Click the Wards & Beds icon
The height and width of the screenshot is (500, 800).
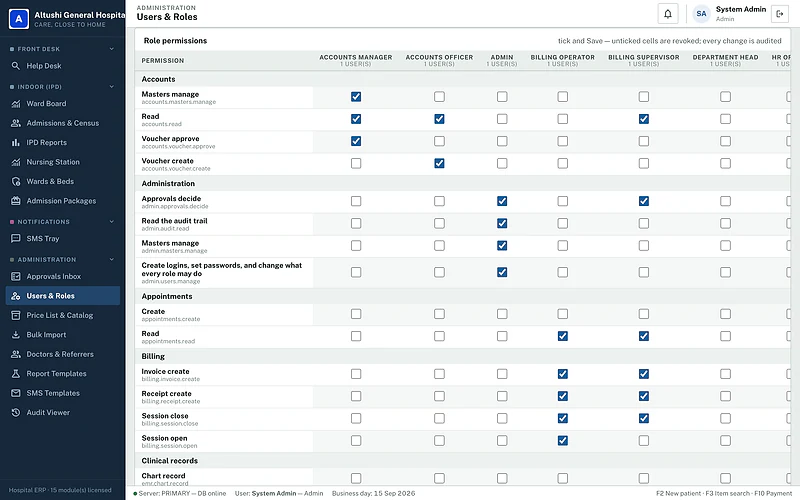(x=16, y=181)
